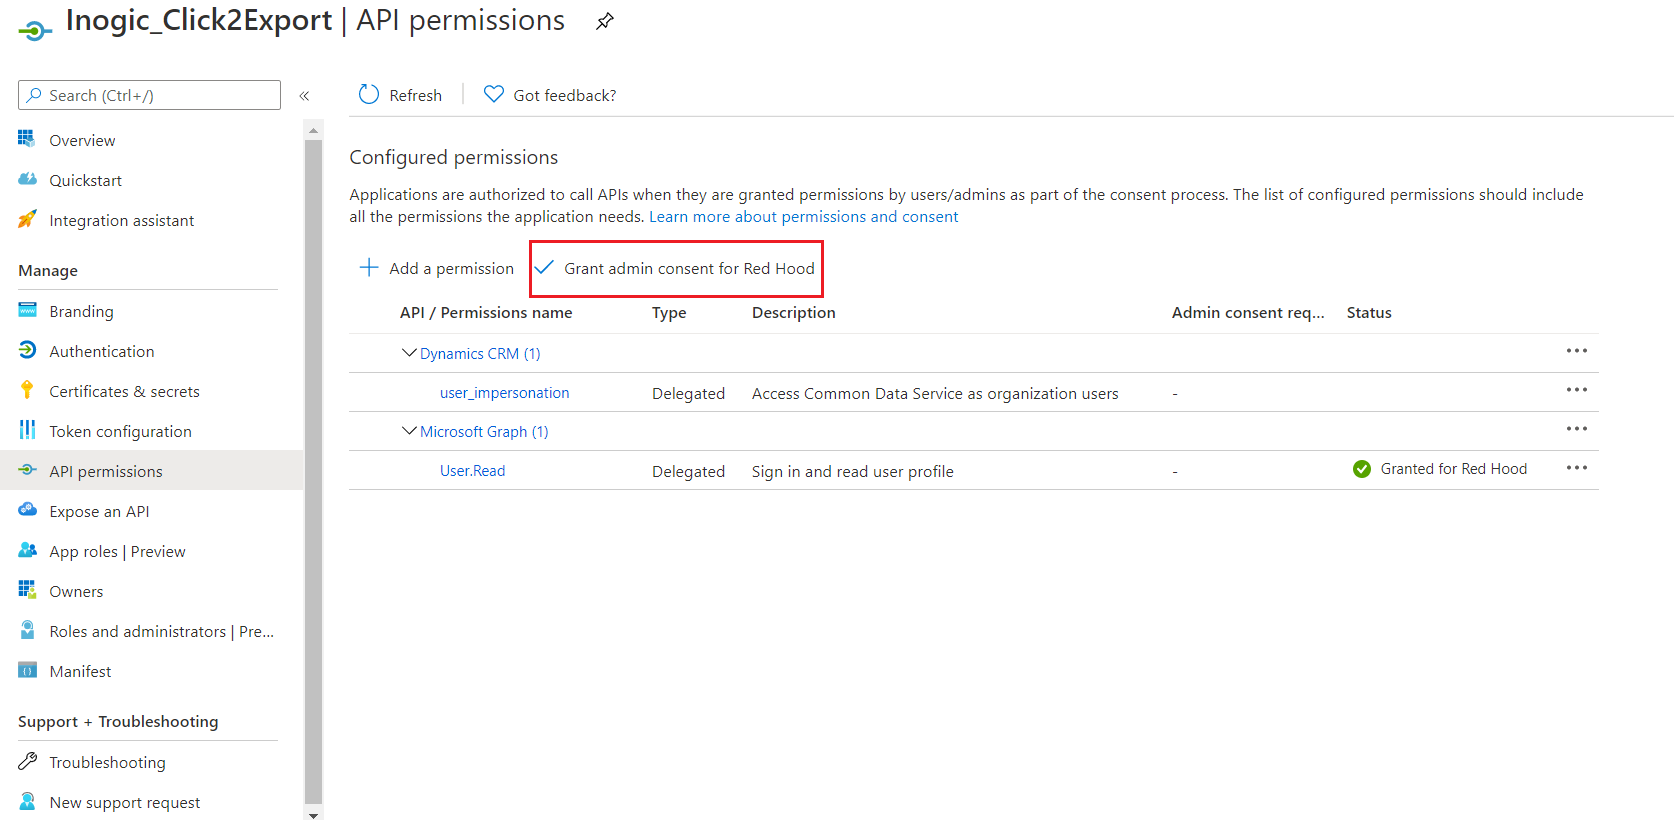Click the Branding icon in sidebar
The width and height of the screenshot is (1674, 820).
(27, 310)
